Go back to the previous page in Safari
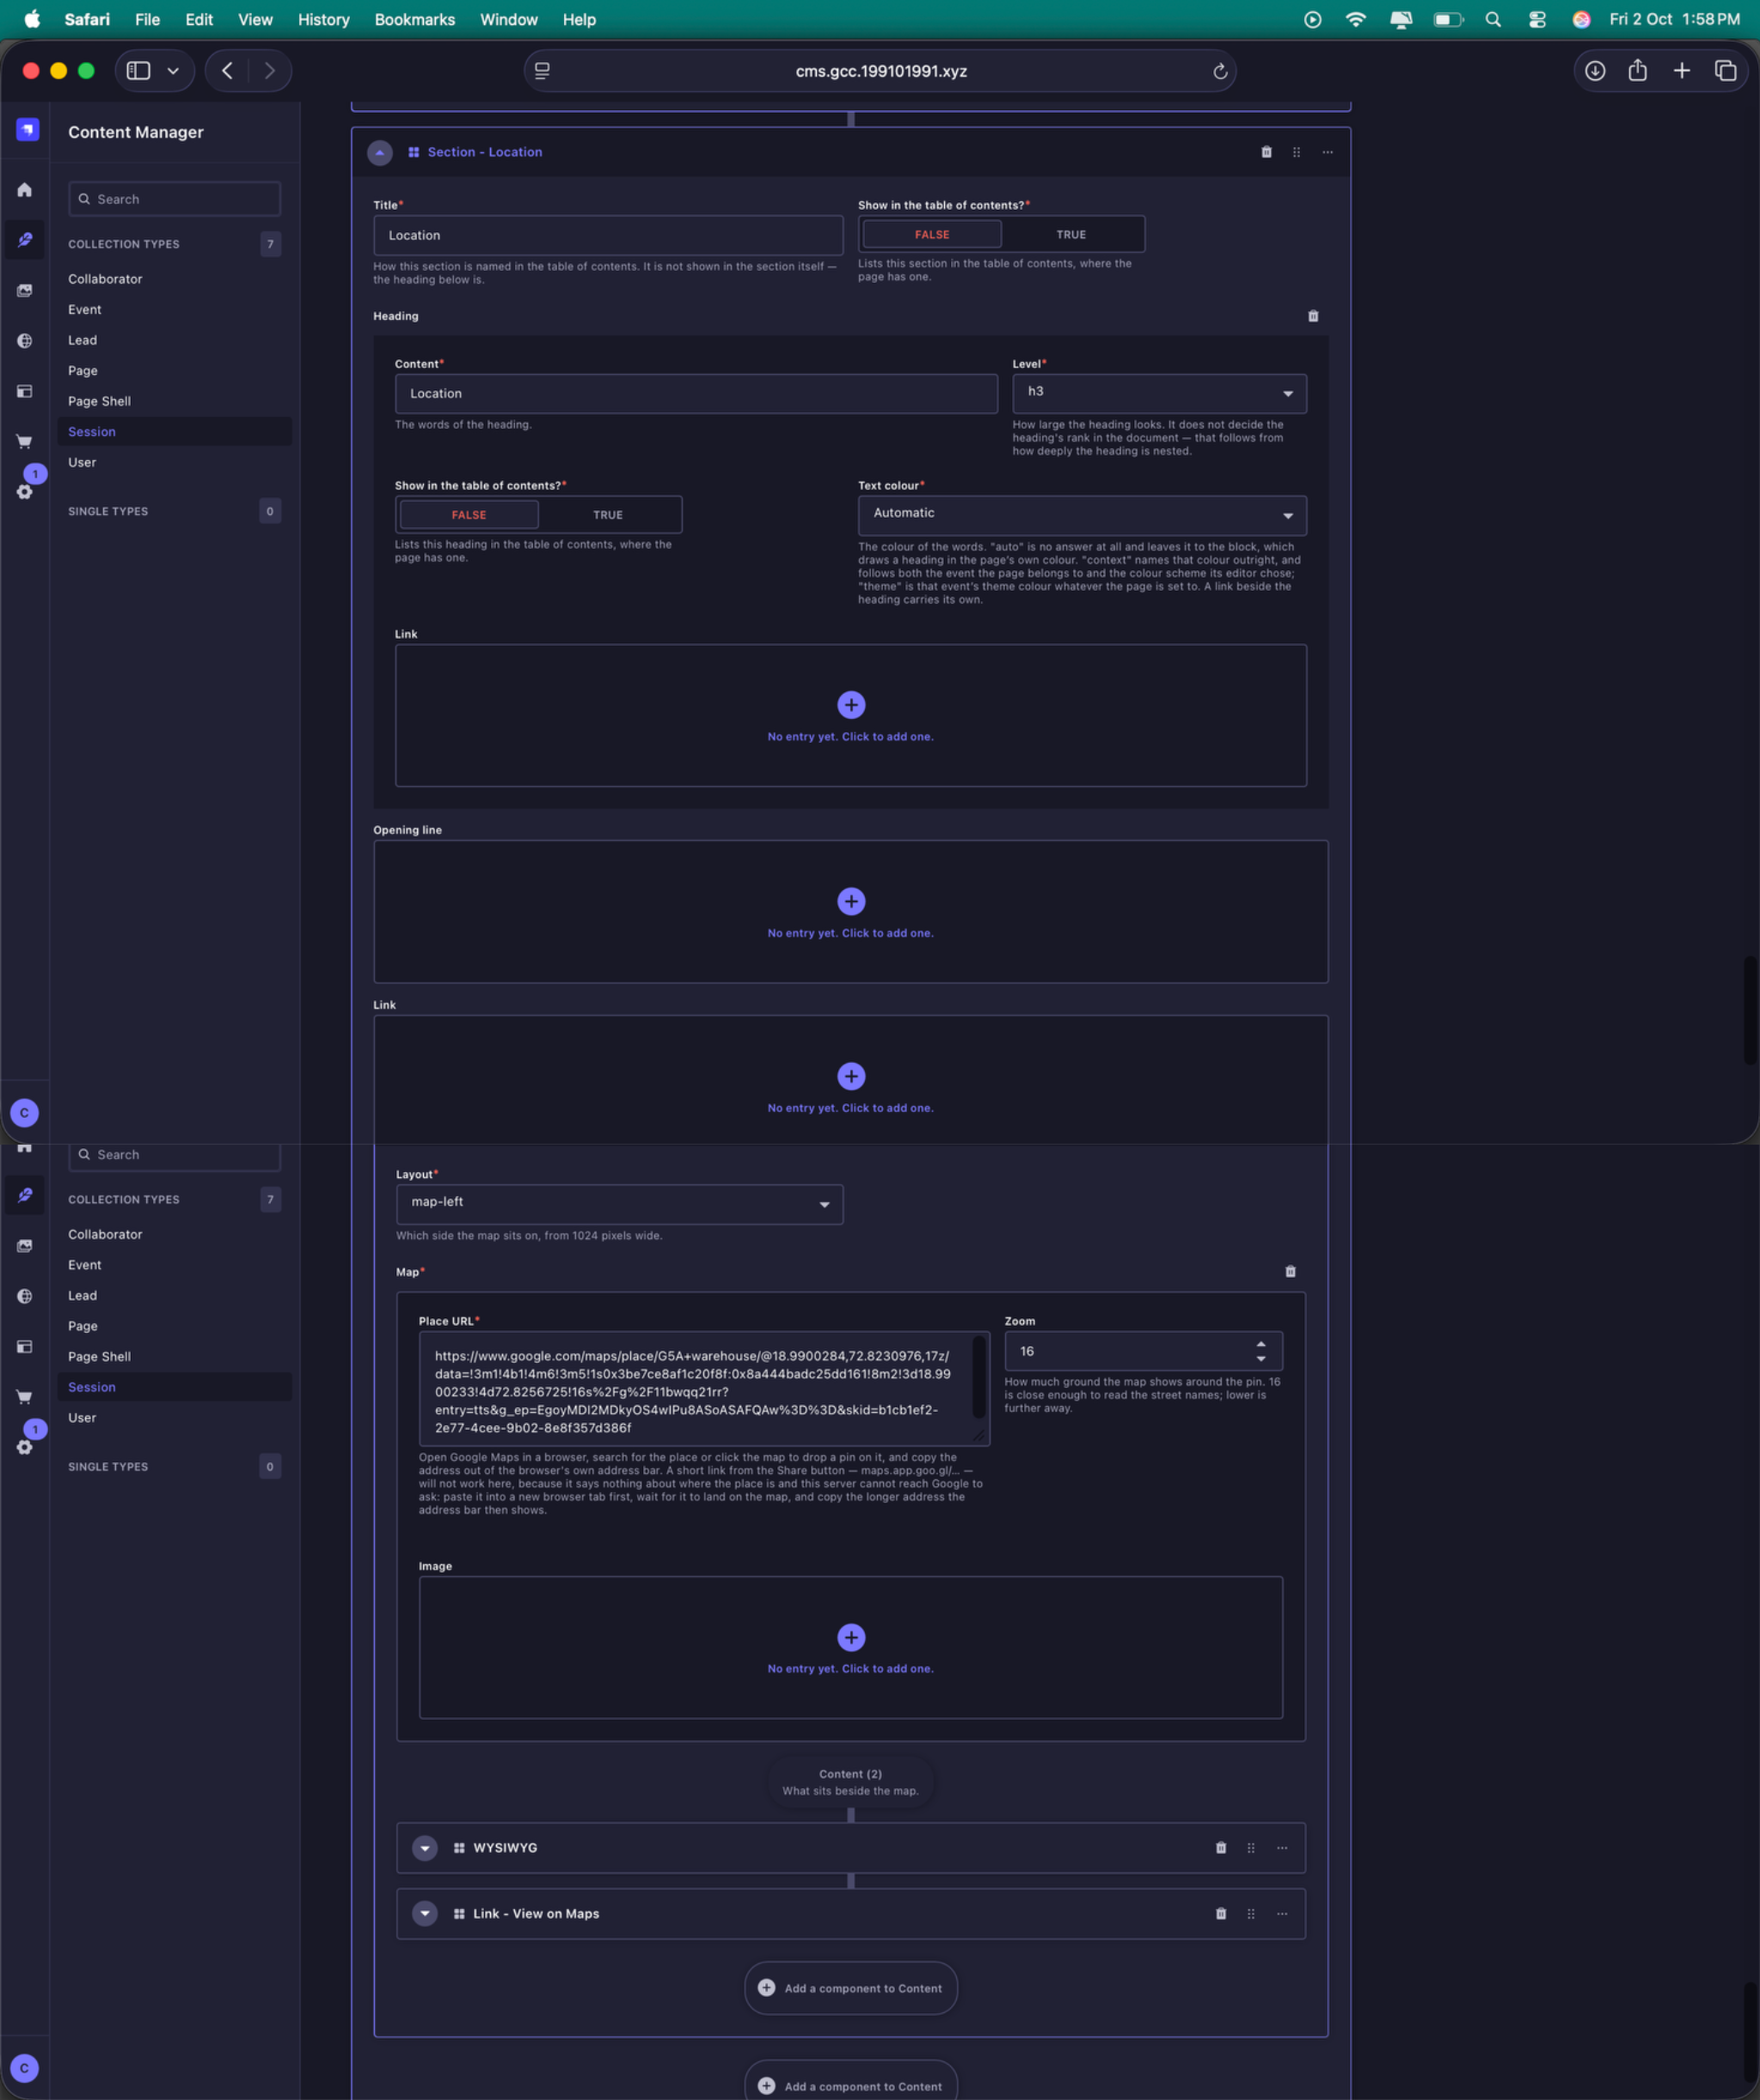Viewport: 1760px width, 2100px height. pos(228,70)
